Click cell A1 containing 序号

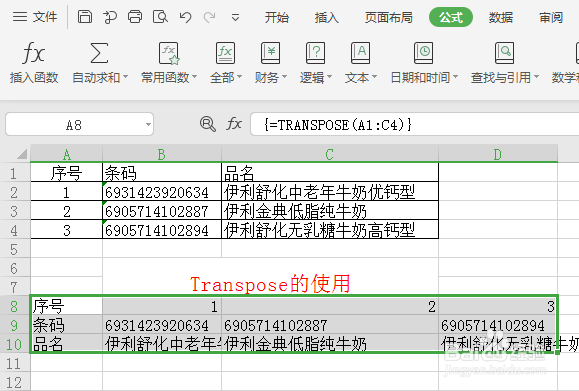tap(66, 172)
